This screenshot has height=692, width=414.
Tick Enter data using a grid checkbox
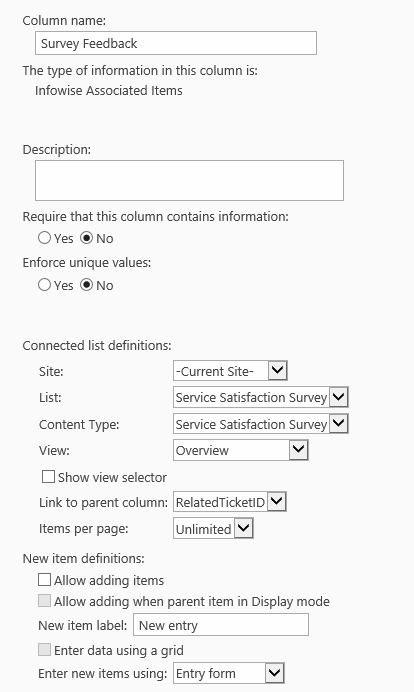pos(44,650)
